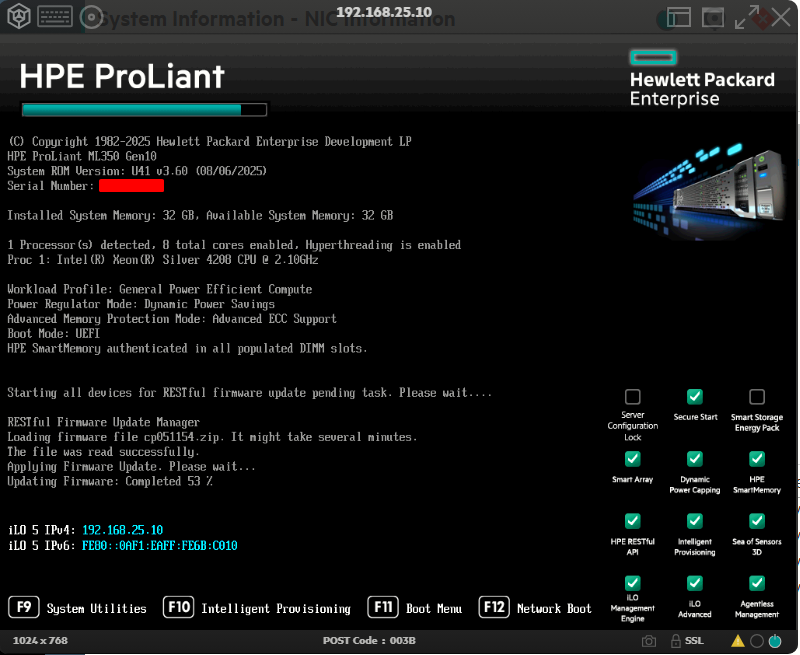Click the Intelligent Provisioning checkbox

pyautogui.click(x=695, y=521)
